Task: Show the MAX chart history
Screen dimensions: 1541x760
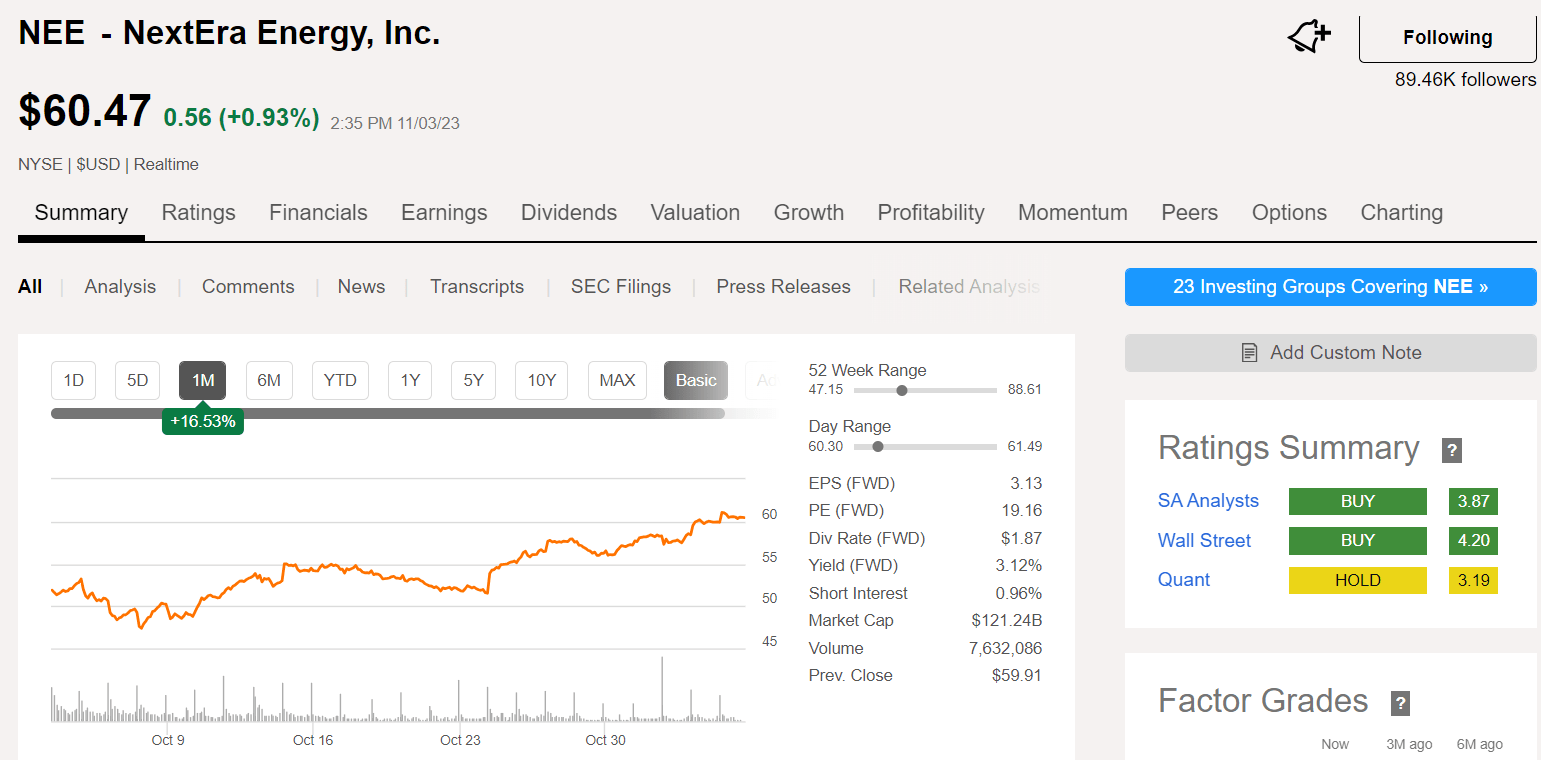Action: pos(617,380)
